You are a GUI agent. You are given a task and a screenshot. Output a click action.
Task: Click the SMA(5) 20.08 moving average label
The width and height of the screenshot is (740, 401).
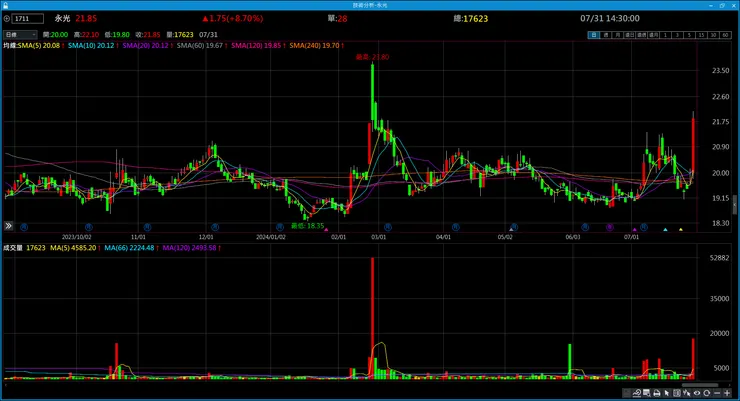tap(41, 45)
